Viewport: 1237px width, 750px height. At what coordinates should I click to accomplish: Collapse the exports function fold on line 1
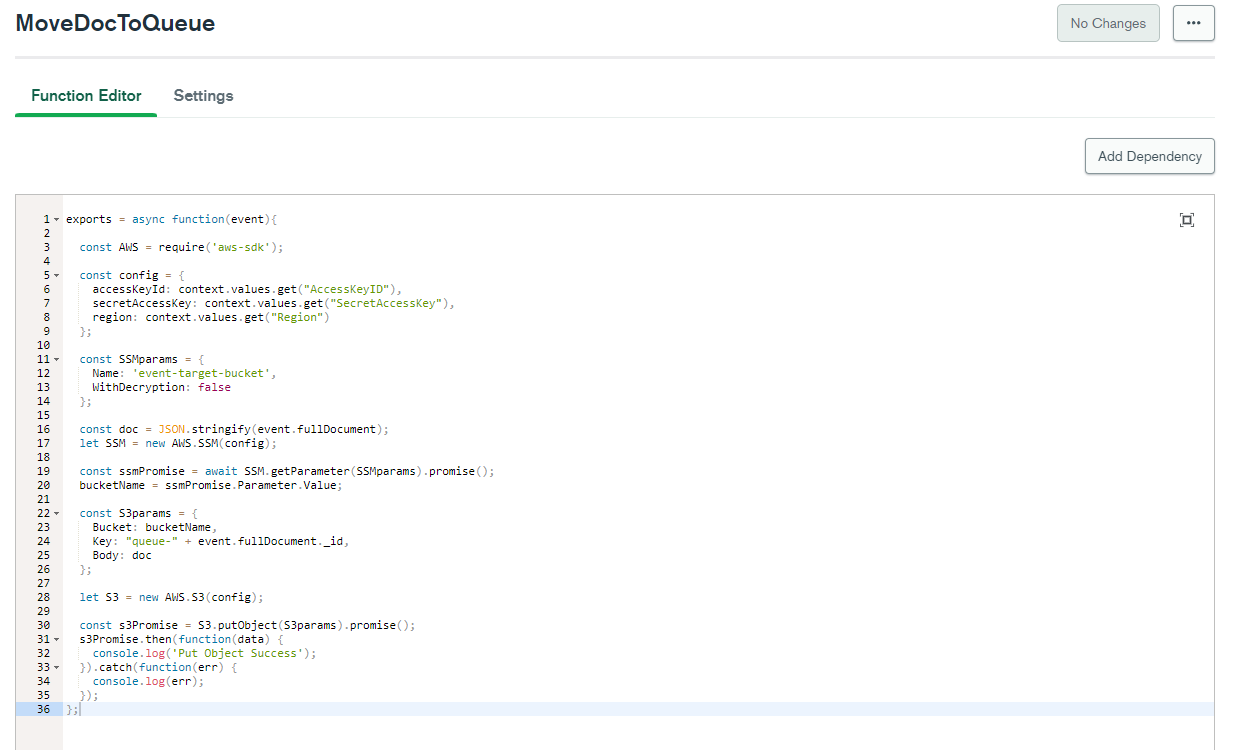54,218
